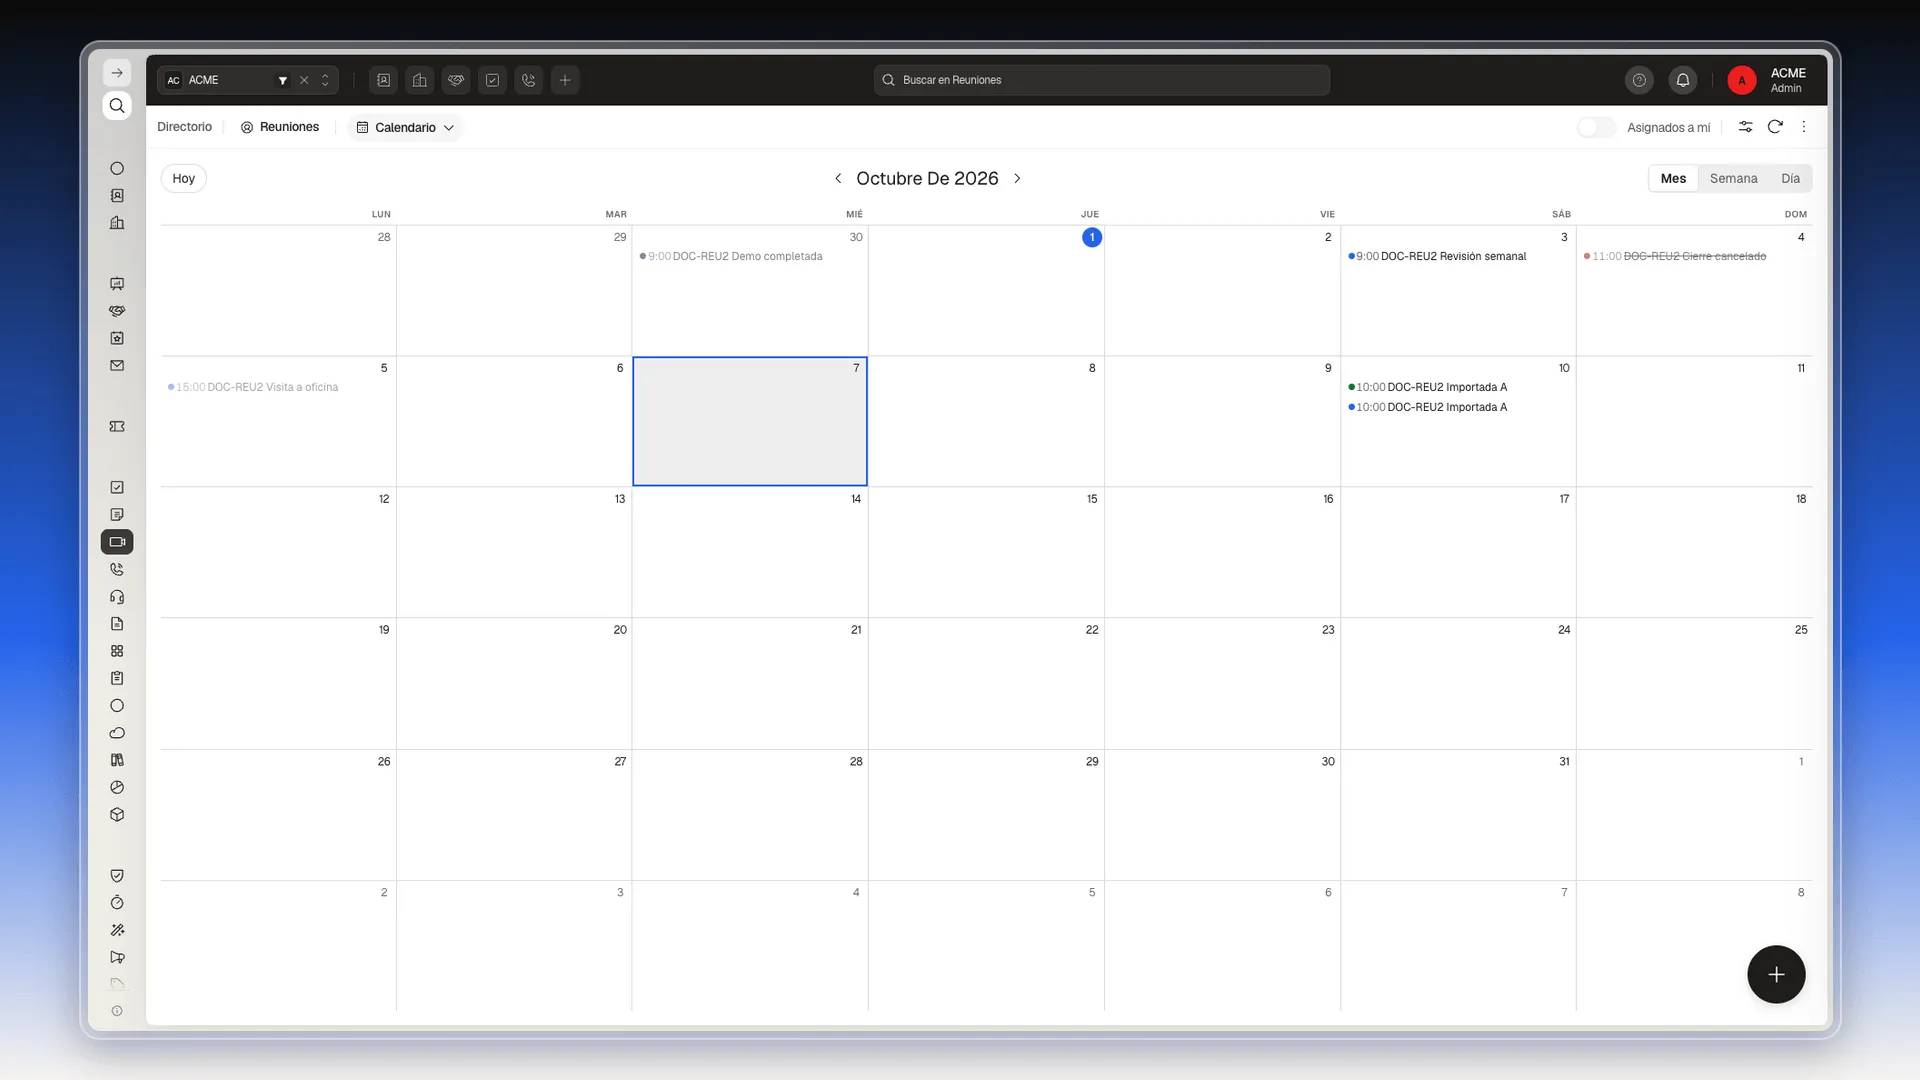This screenshot has height=1080, width=1920.
Task: Select the video camera meetings icon
Action: [117, 542]
